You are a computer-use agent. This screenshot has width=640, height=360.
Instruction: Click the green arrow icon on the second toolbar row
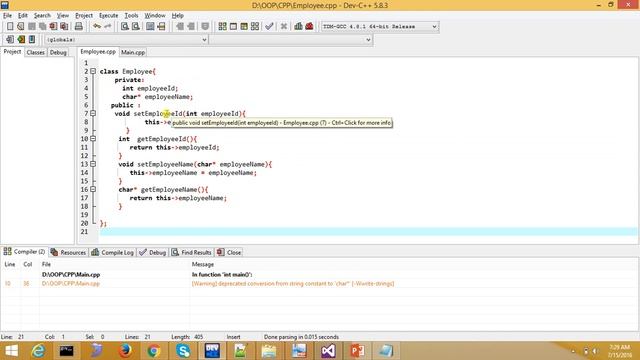pyautogui.click(x=21, y=39)
